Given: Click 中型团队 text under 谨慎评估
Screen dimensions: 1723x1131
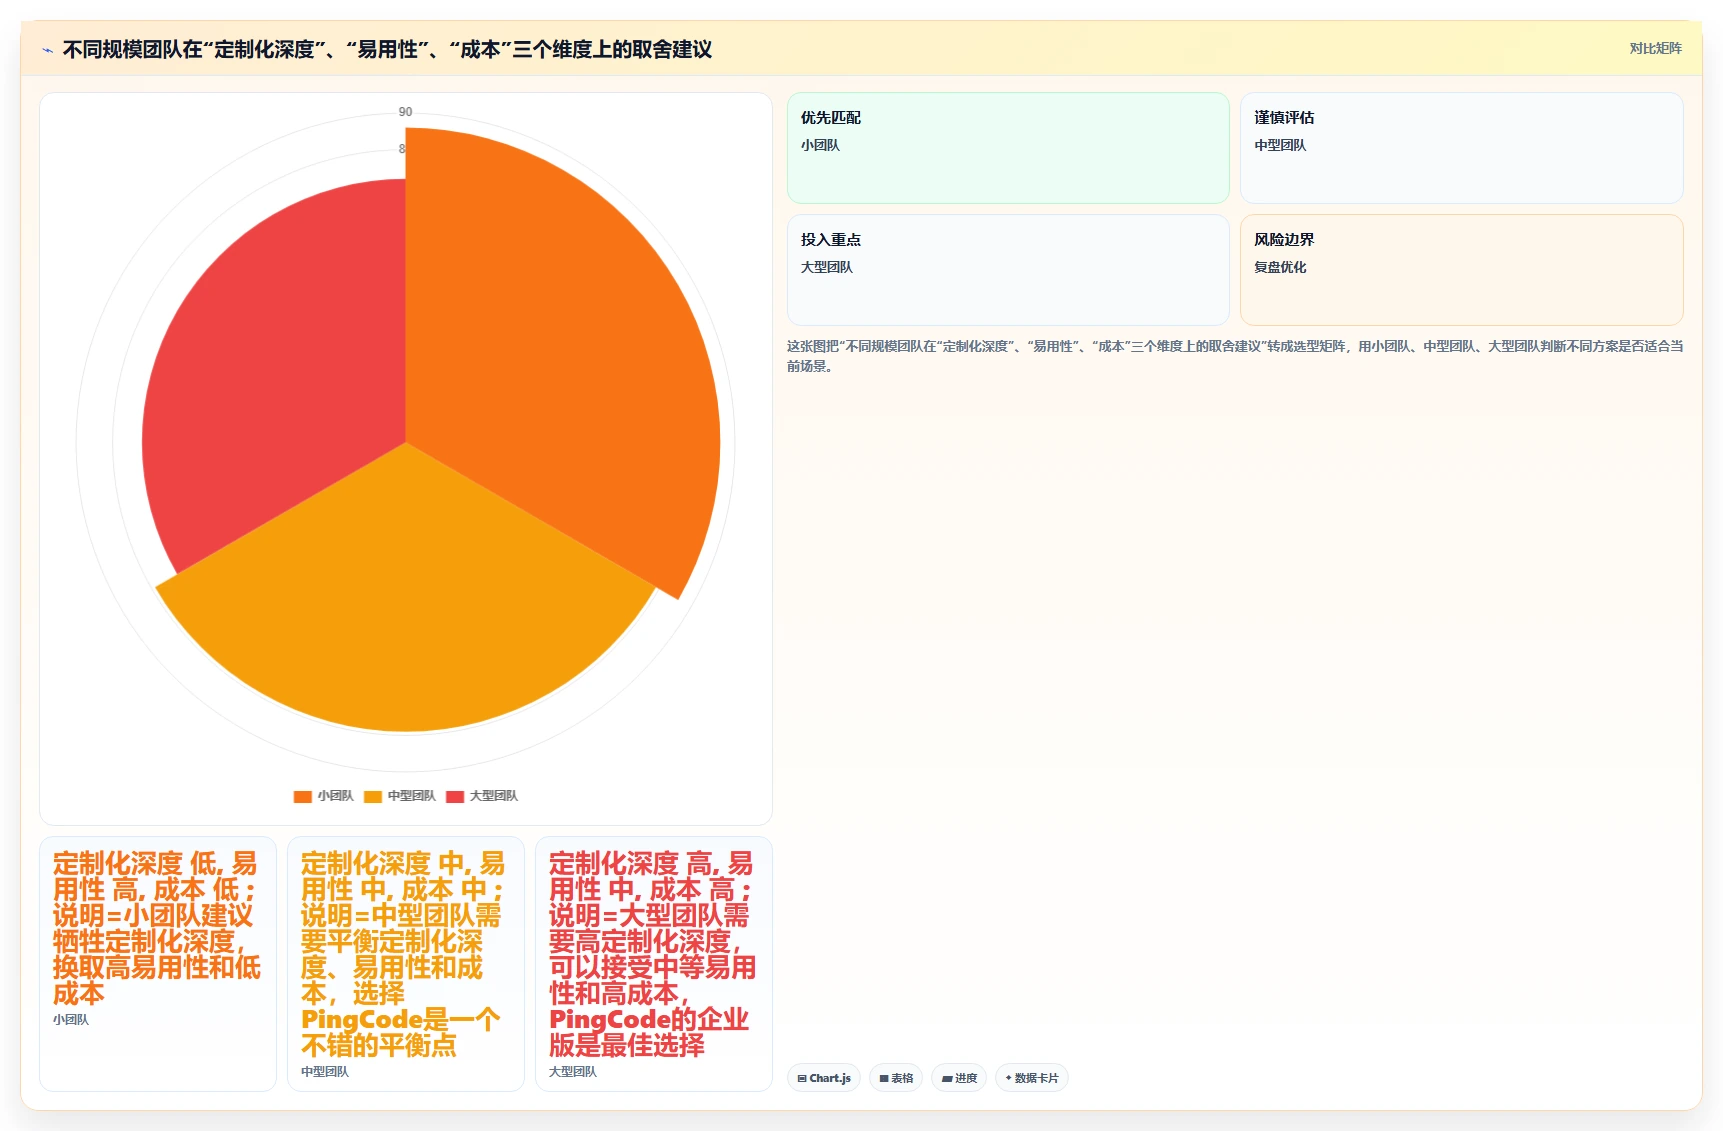Looking at the screenshot, I should point(1280,145).
